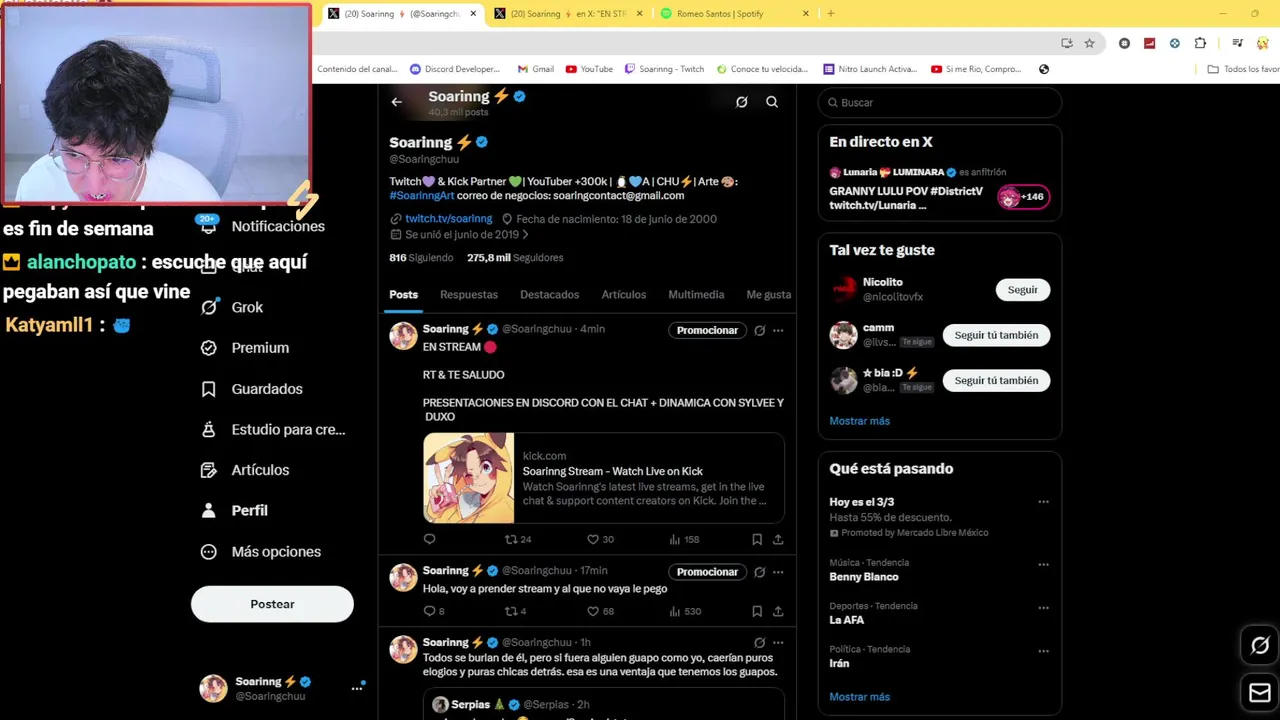The width and height of the screenshot is (1280, 720).
Task: Open Grok icon in the Soarinng profile header
Action: pos(742,102)
